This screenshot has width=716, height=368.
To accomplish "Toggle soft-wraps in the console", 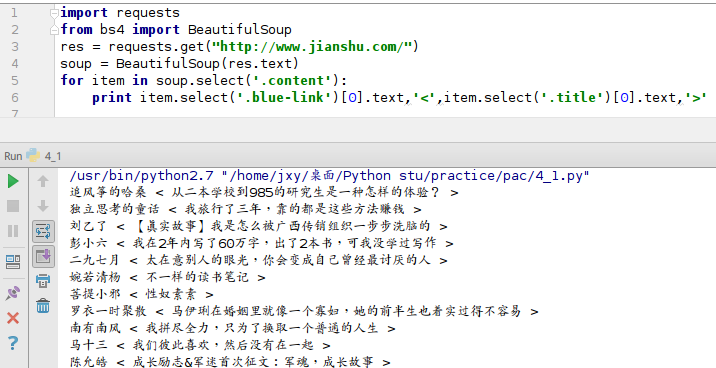I will tap(43, 231).
